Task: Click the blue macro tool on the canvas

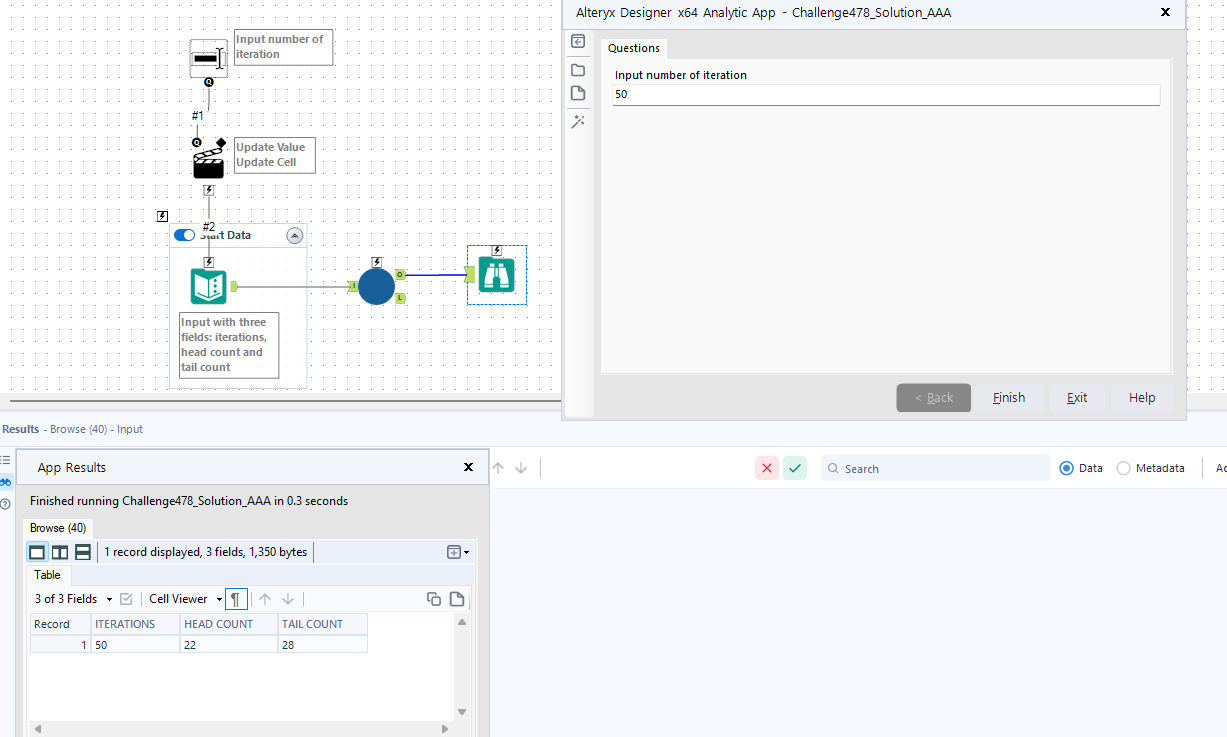Action: [x=376, y=286]
